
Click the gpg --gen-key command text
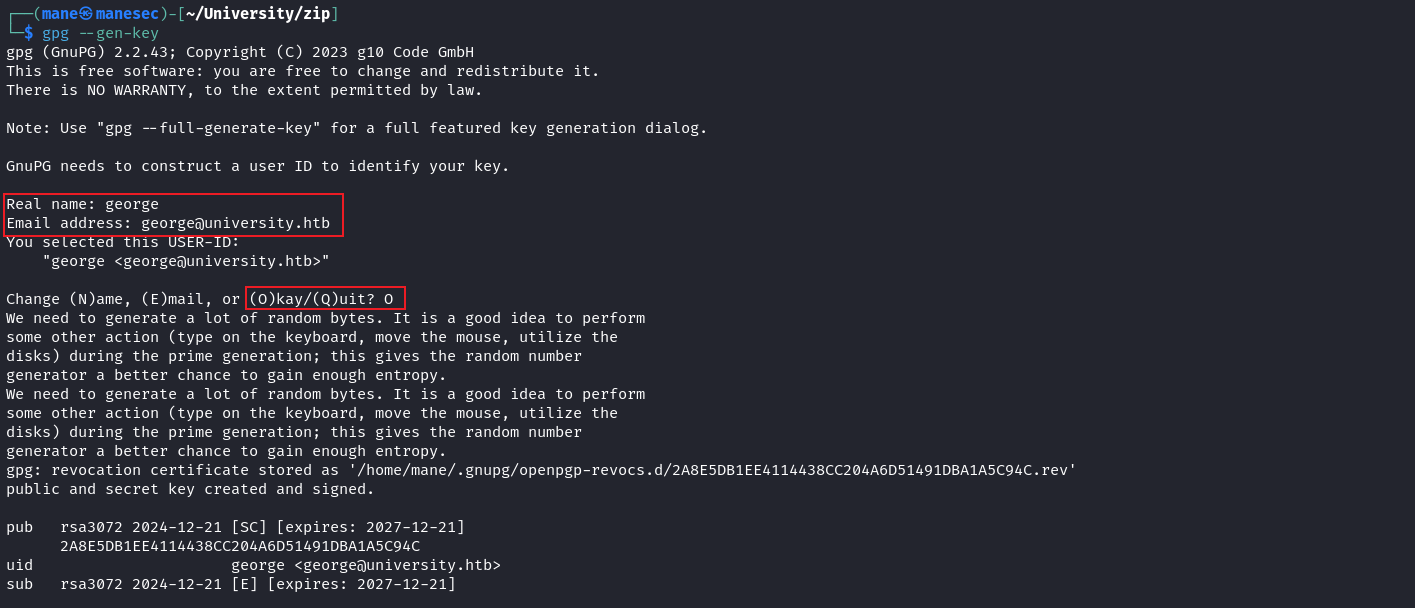click(100, 33)
